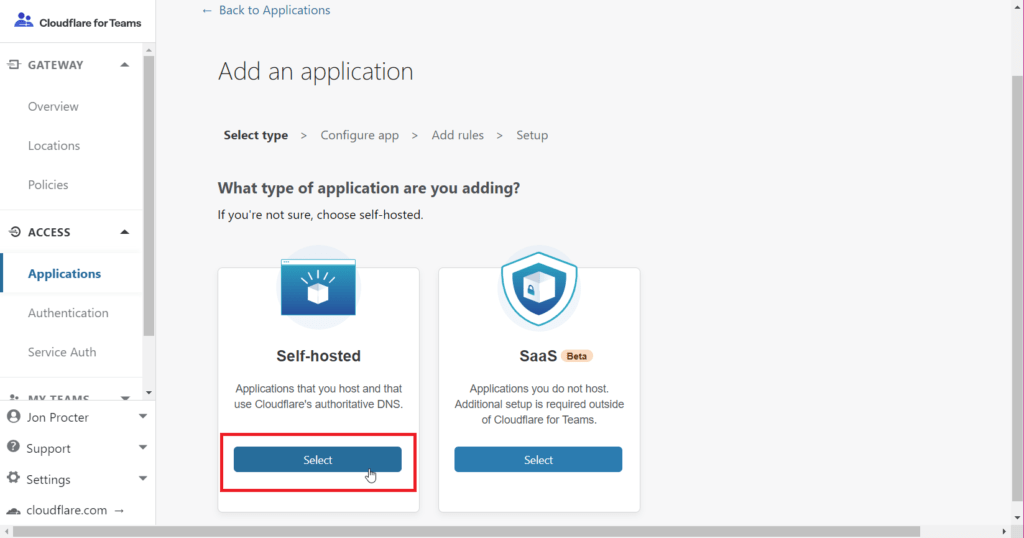Click the SaaS shield illustration
1024x538 pixels.
coord(539,288)
